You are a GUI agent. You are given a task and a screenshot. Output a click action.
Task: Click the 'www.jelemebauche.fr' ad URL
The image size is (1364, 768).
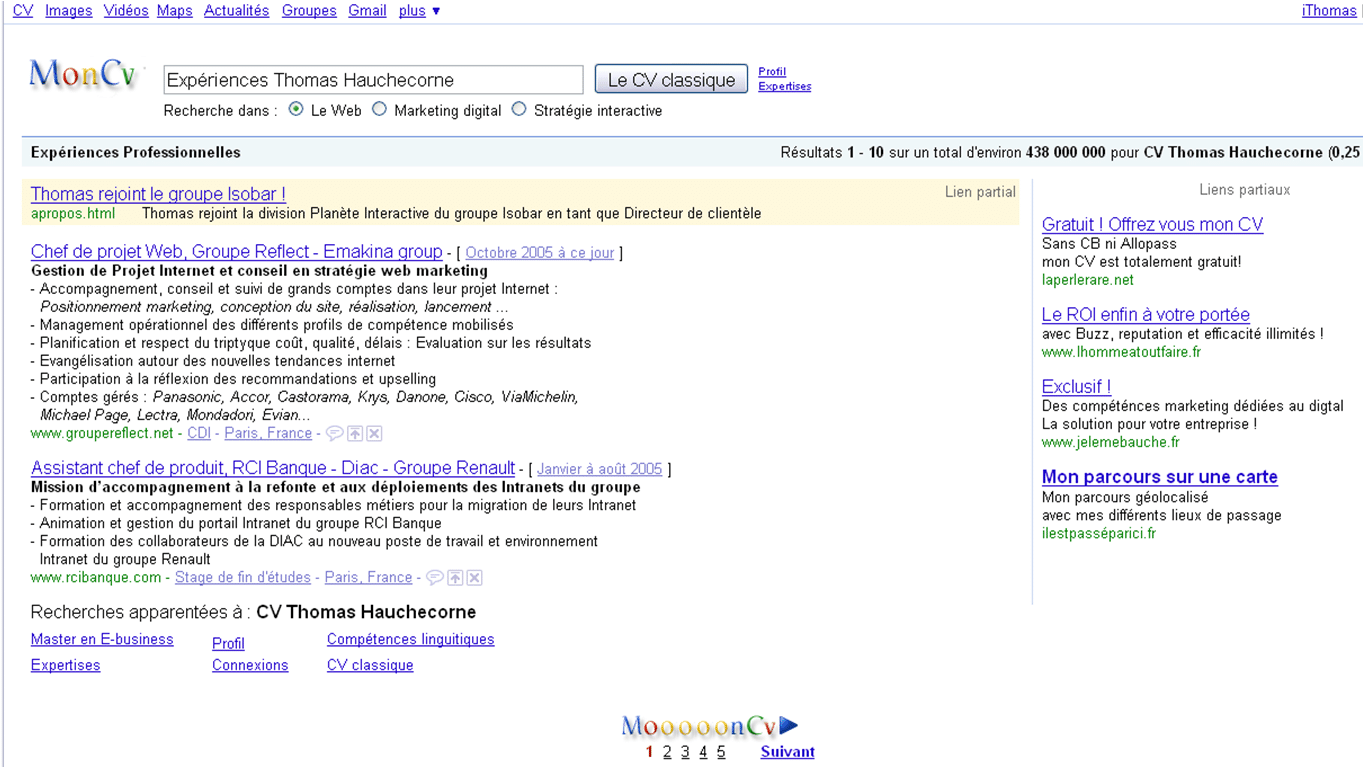[1110, 442]
